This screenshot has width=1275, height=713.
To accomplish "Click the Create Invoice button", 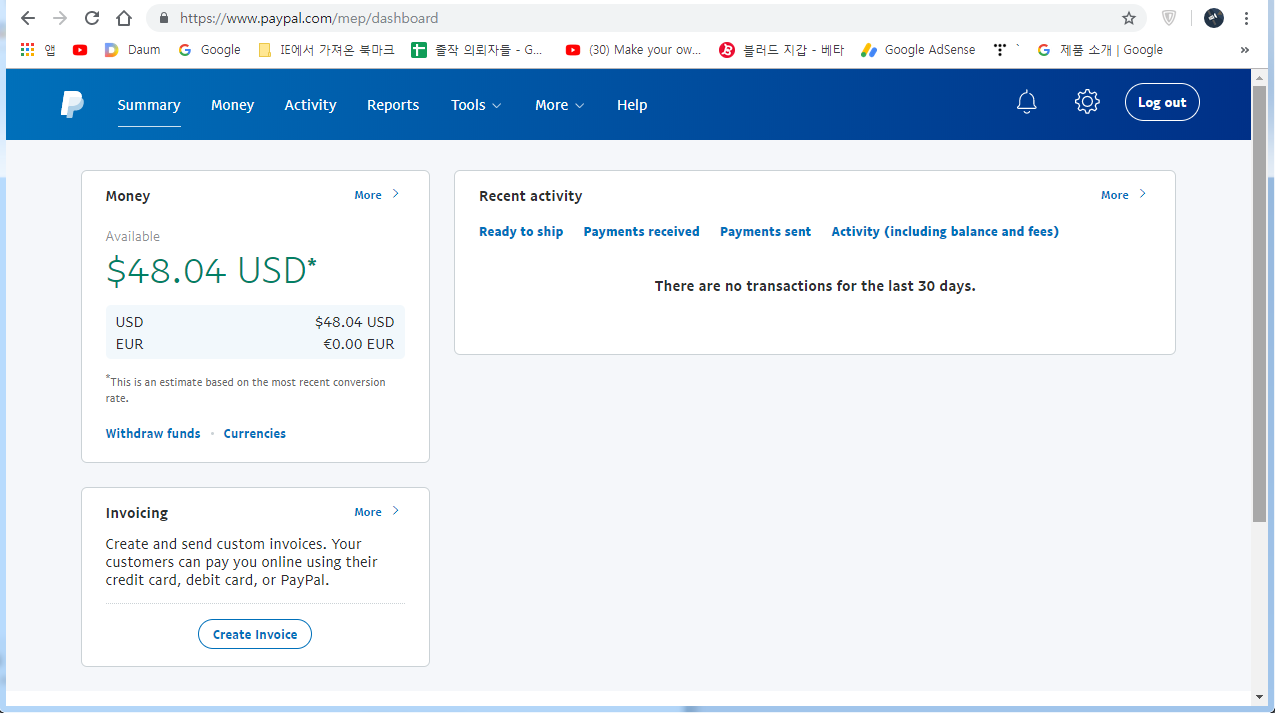I will [255, 634].
